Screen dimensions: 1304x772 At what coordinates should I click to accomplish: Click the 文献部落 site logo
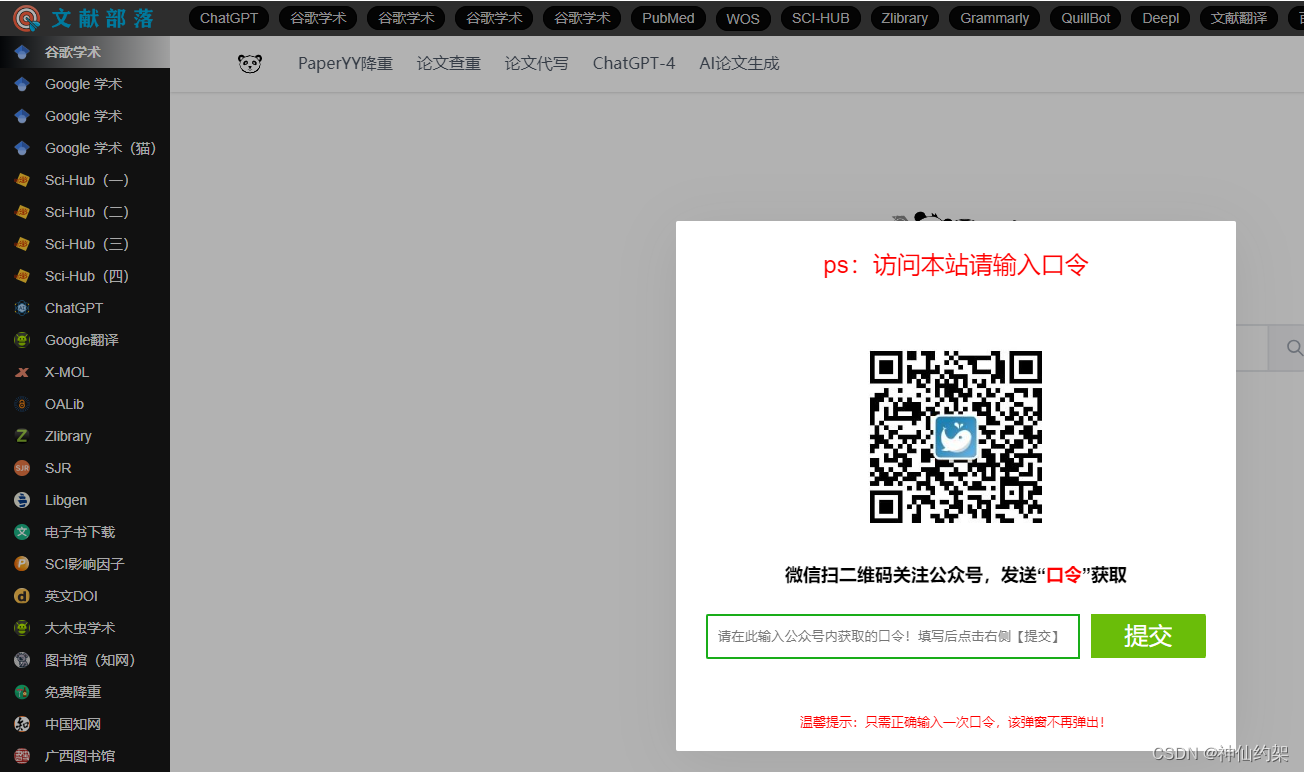83,17
